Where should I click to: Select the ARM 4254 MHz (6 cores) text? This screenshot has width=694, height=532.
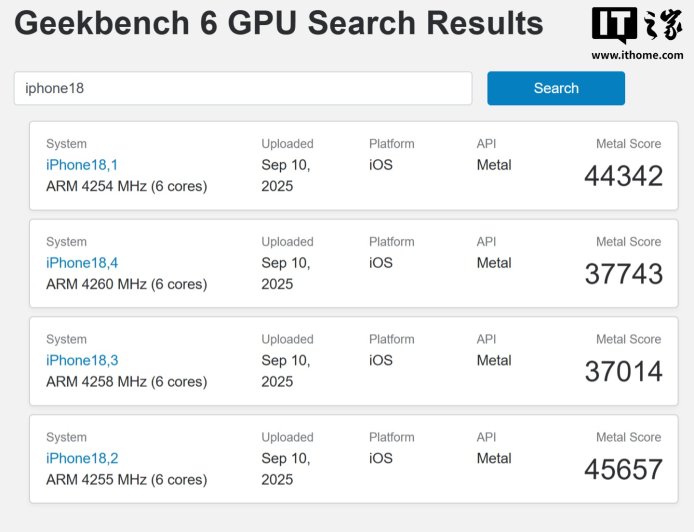[126, 186]
